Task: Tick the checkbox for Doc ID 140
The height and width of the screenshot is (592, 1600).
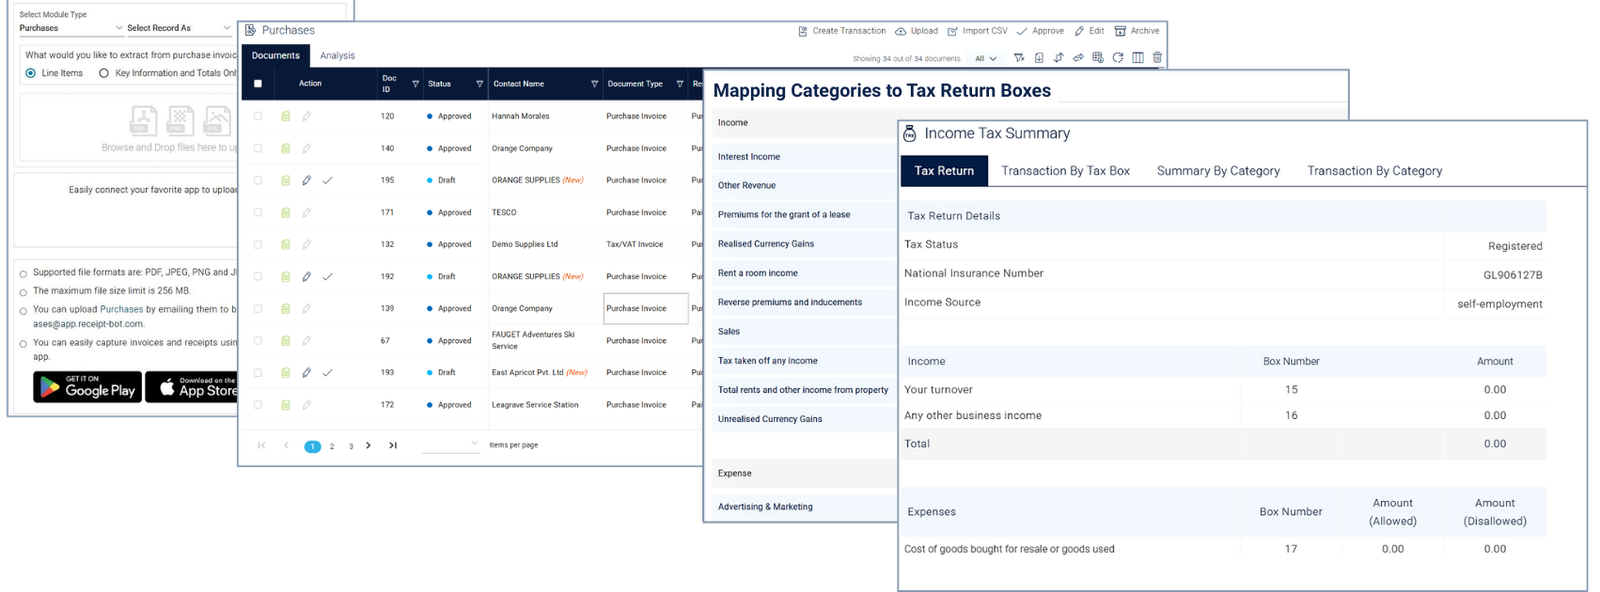Action: (x=258, y=148)
